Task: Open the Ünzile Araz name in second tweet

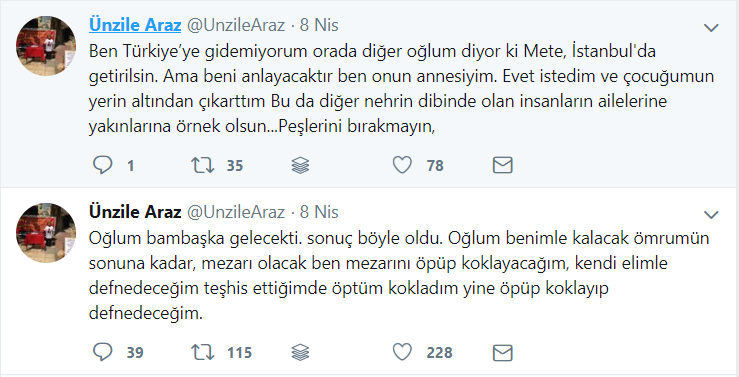Action: (x=135, y=212)
